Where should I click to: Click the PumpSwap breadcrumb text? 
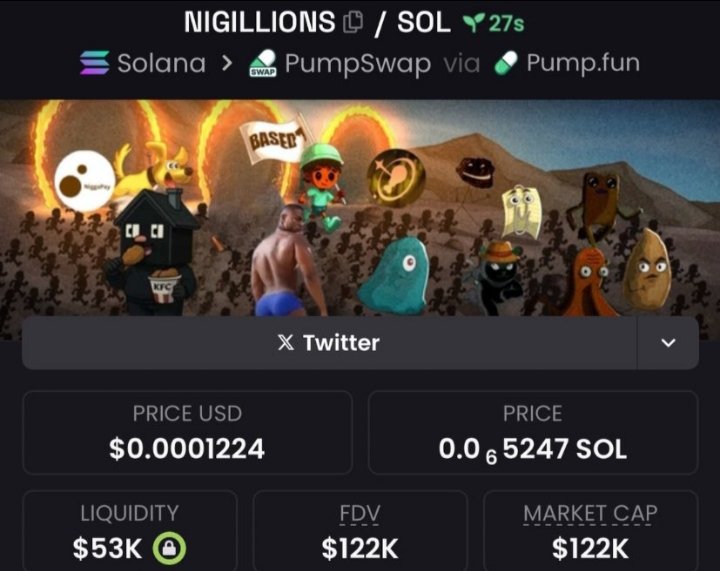[x=358, y=64]
